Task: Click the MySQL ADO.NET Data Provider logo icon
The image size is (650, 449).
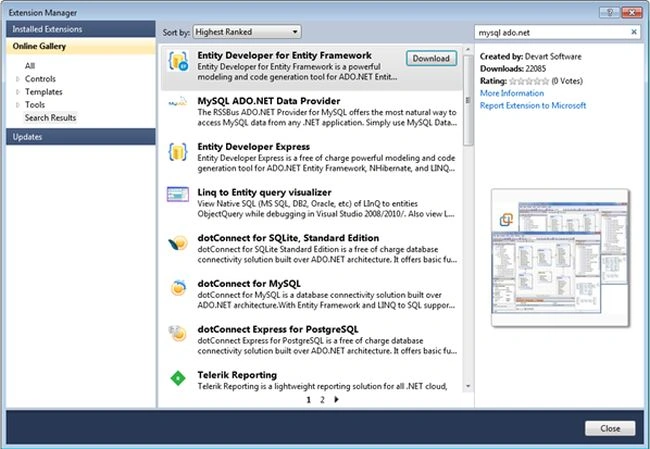Action: (x=178, y=103)
